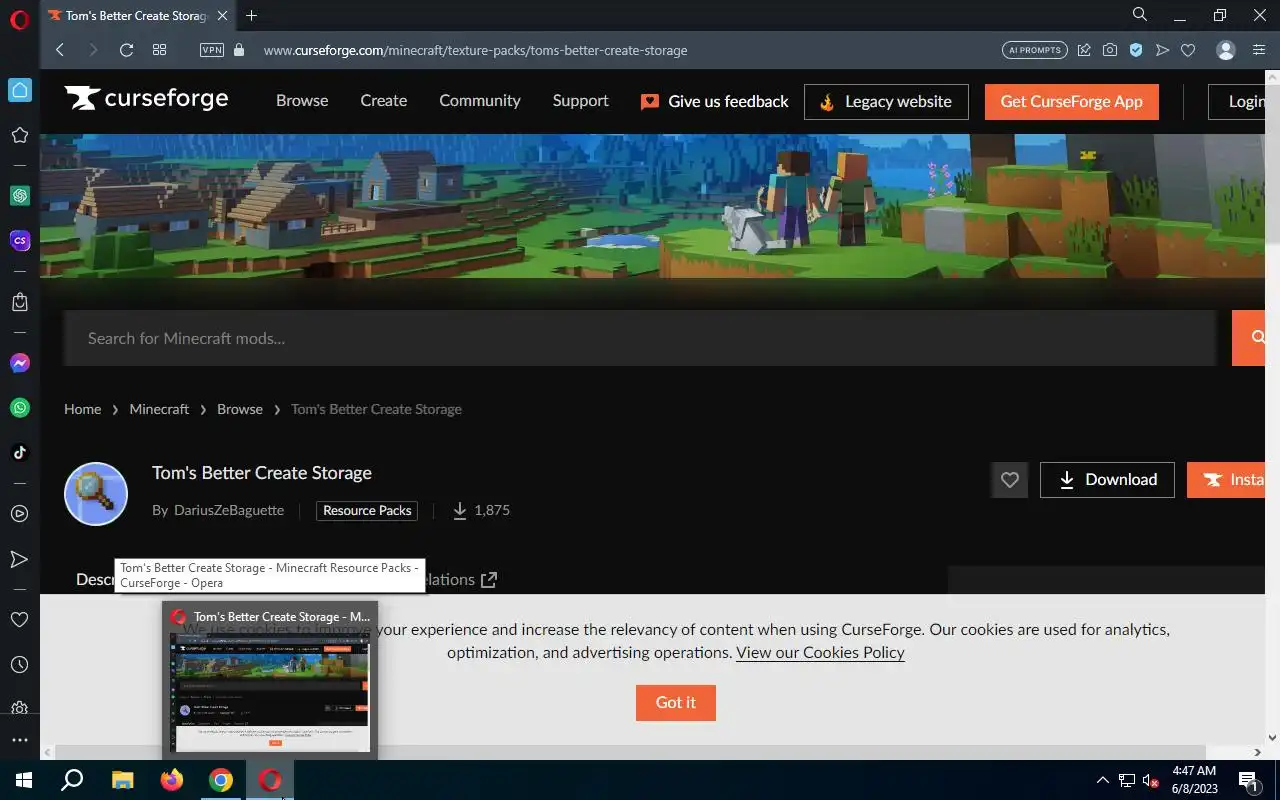Reload the page
Viewport: 1280px width, 800px height.
[126, 50]
